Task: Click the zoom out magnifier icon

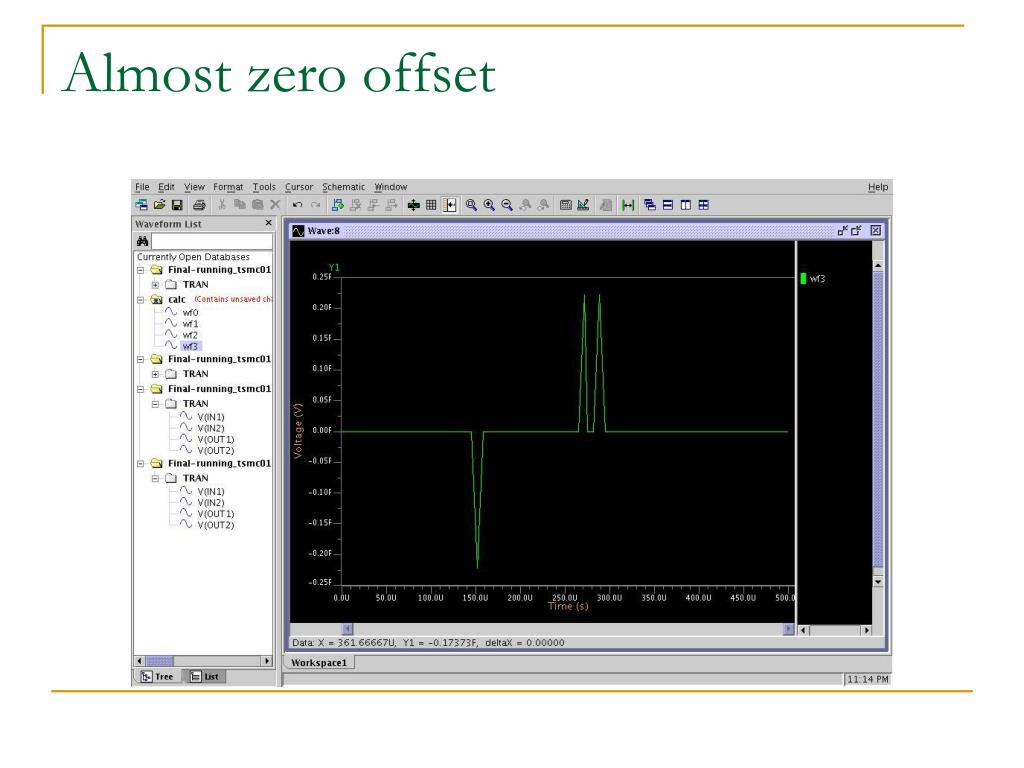Action: click(507, 205)
